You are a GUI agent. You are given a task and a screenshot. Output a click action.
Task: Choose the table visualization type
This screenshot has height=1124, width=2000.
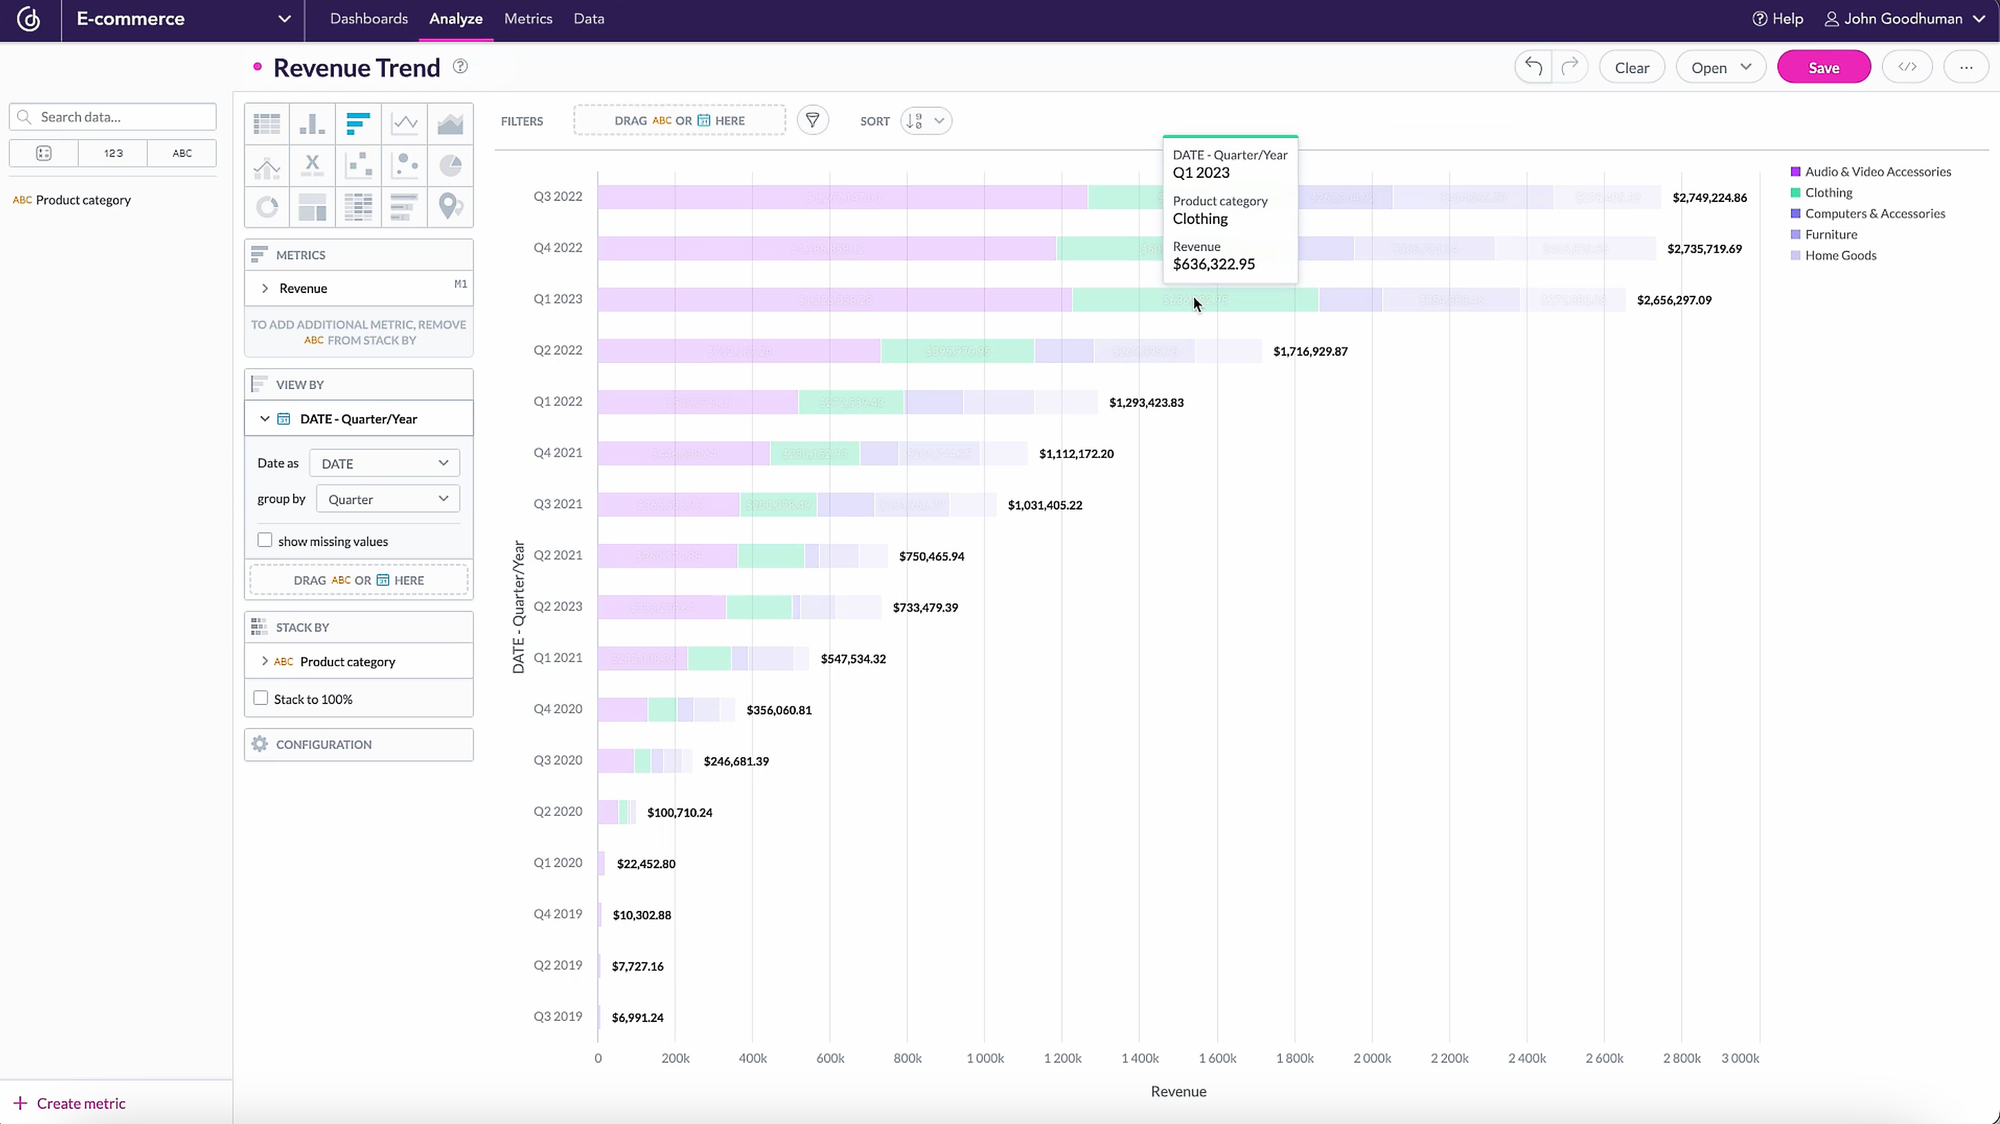[266, 123]
